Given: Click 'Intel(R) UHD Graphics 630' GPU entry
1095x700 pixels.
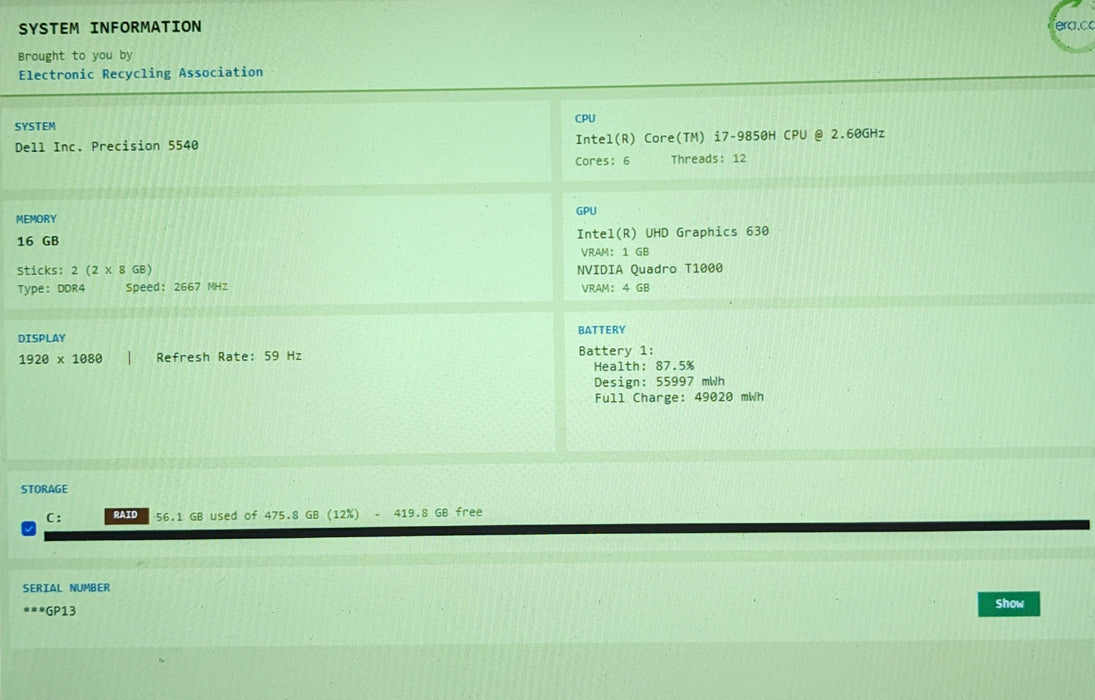Looking at the screenshot, I should (673, 232).
